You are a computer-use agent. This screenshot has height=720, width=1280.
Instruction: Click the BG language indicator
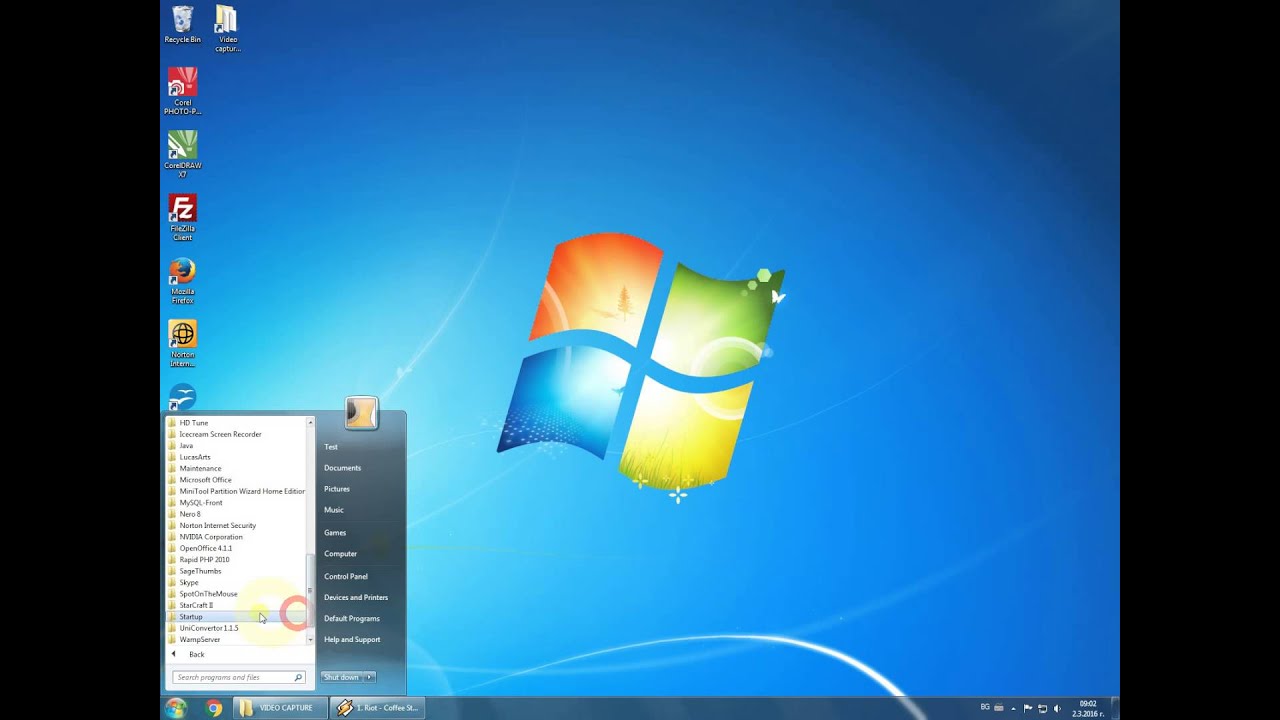[x=985, y=708]
